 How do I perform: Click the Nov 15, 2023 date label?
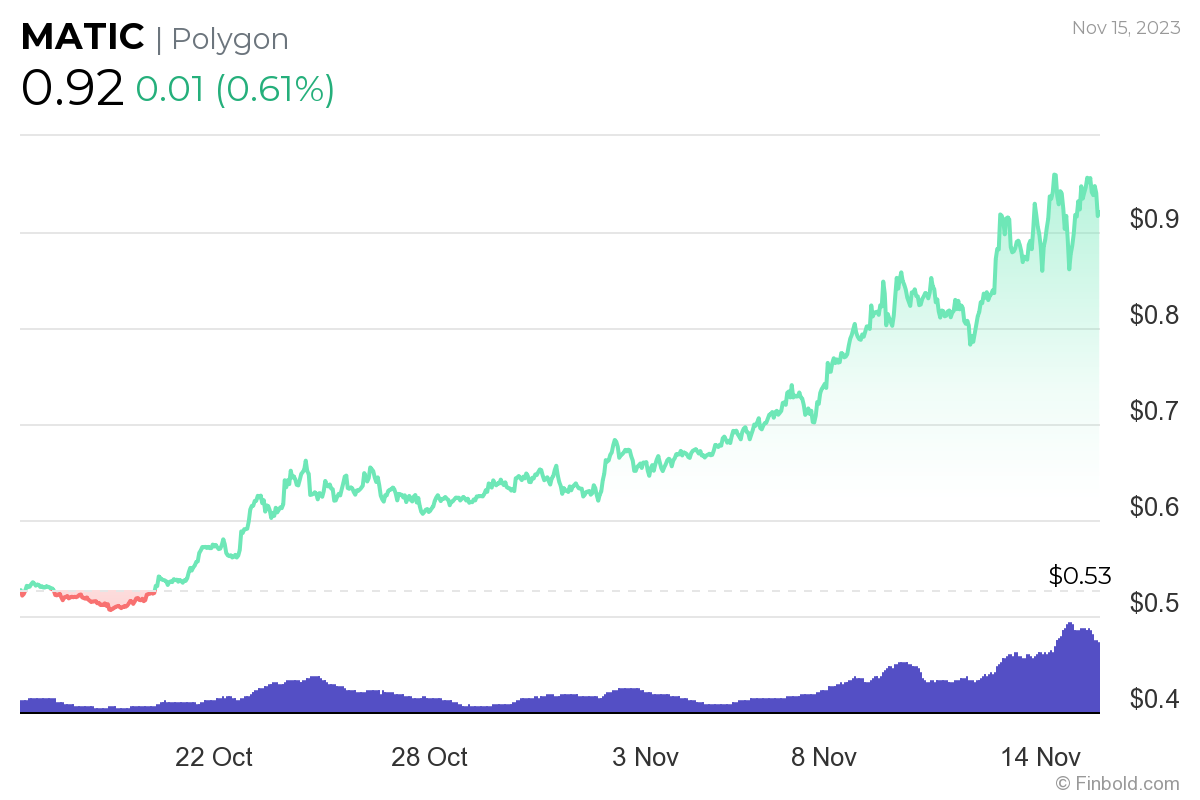1125,28
